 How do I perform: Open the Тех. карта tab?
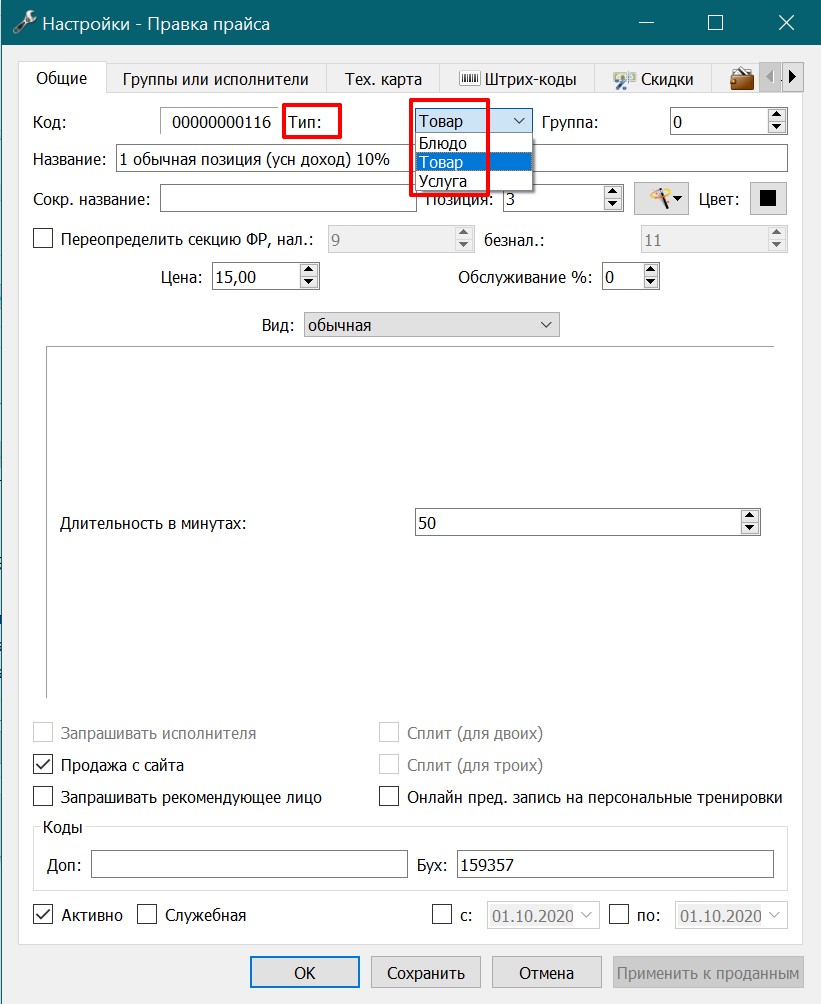pos(383,79)
